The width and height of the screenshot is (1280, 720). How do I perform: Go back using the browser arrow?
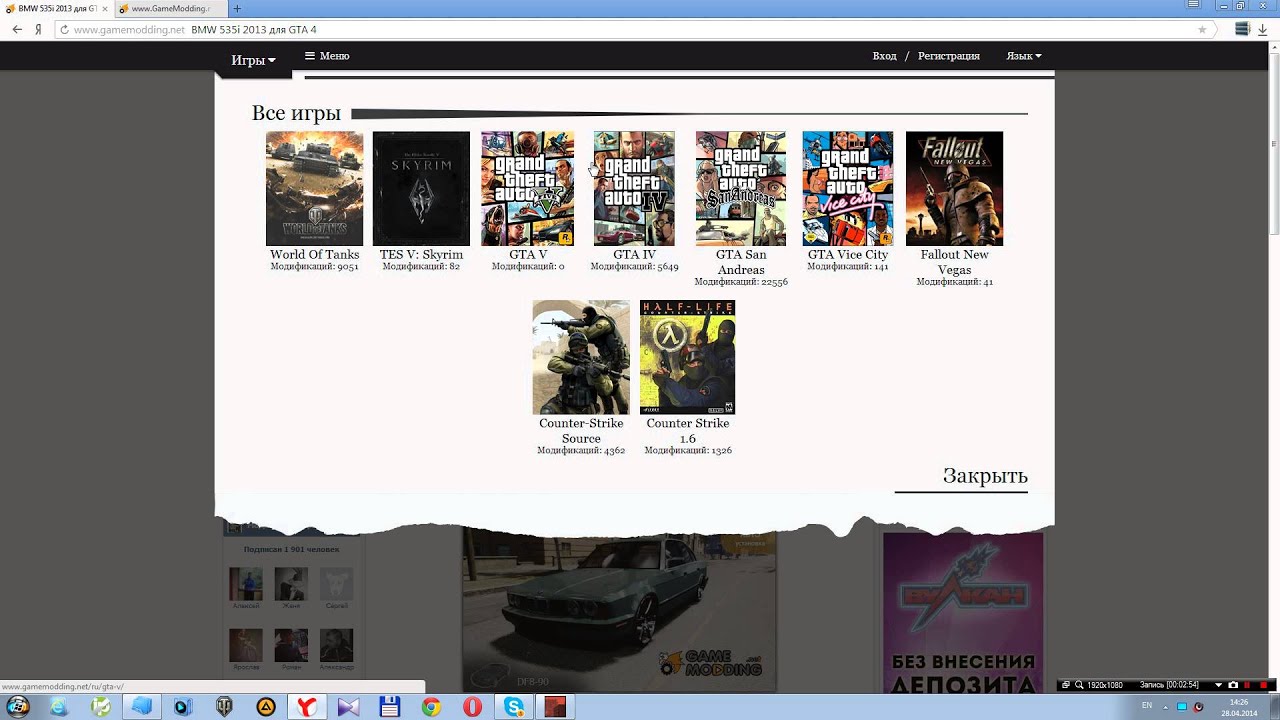tap(17, 30)
